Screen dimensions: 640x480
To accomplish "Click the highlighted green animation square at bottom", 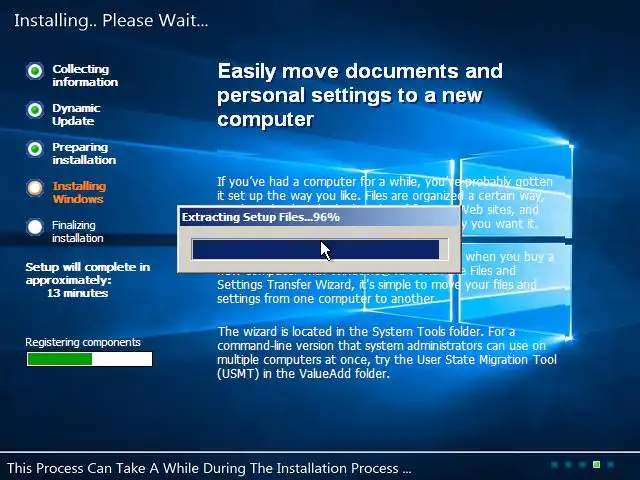I will point(596,464).
